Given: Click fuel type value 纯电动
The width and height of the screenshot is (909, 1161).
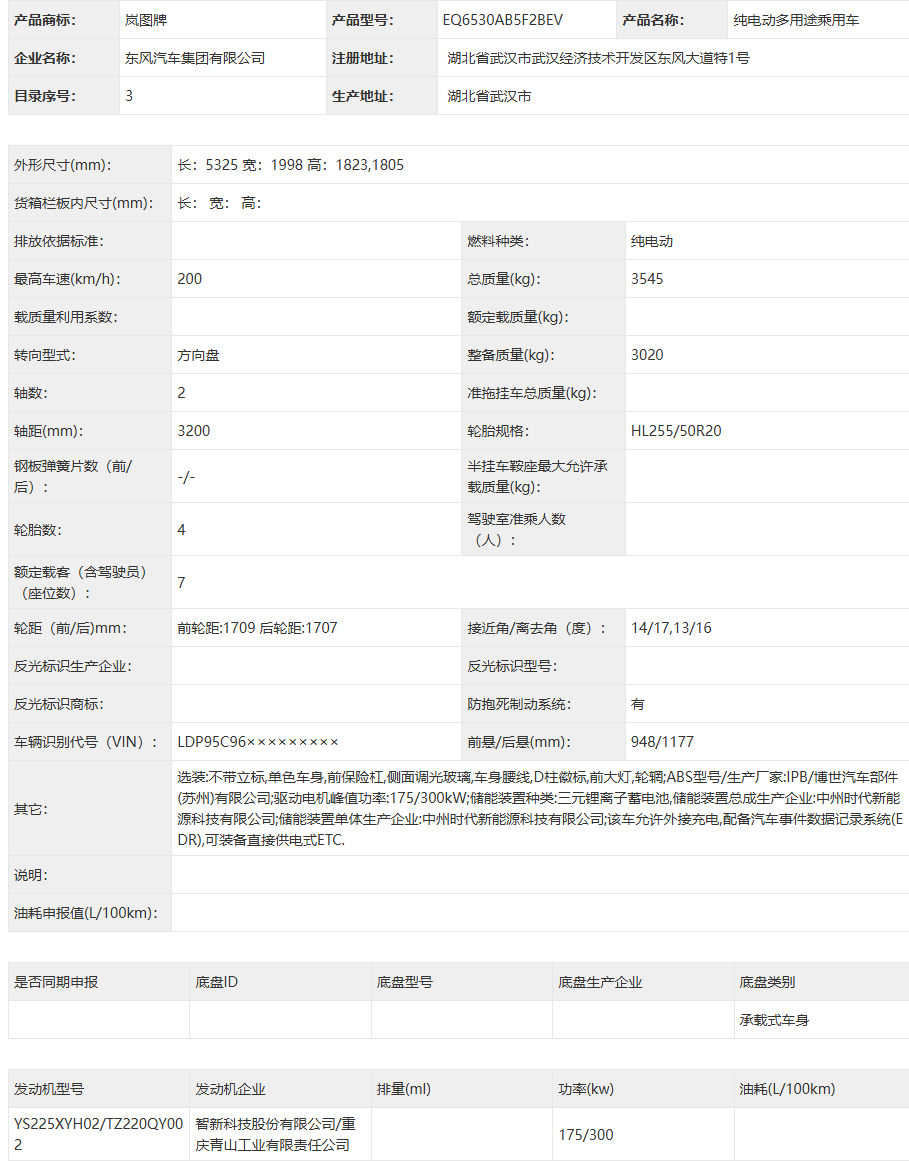Looking at the screenshot, I should [651, 241].
